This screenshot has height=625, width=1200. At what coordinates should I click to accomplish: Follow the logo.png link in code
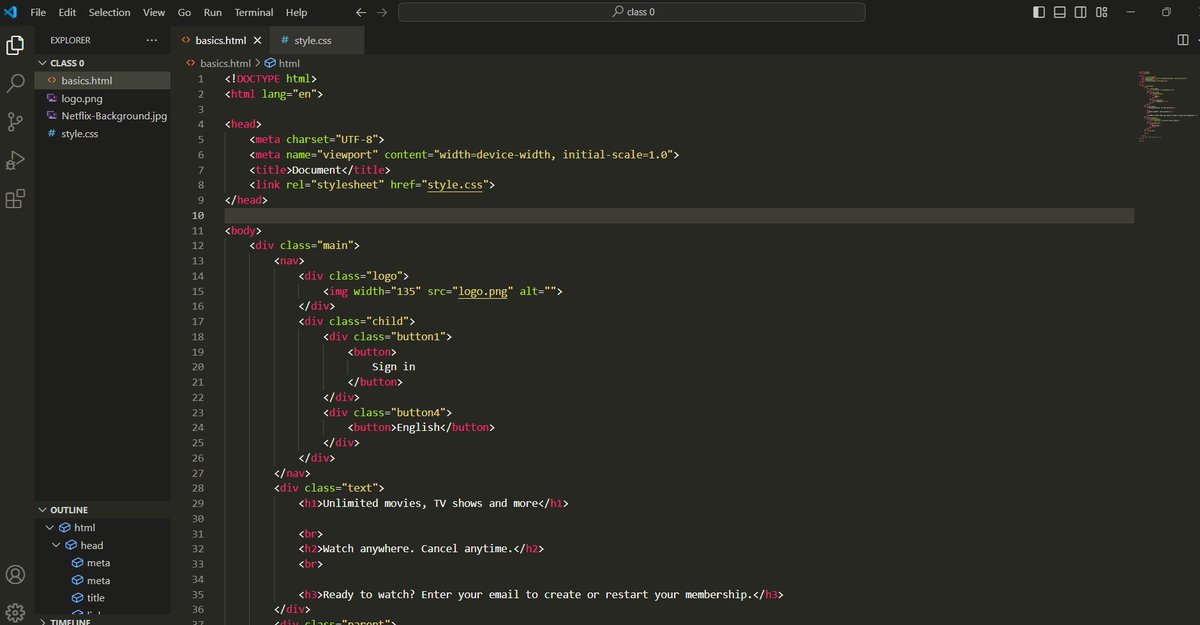point(483,291)
